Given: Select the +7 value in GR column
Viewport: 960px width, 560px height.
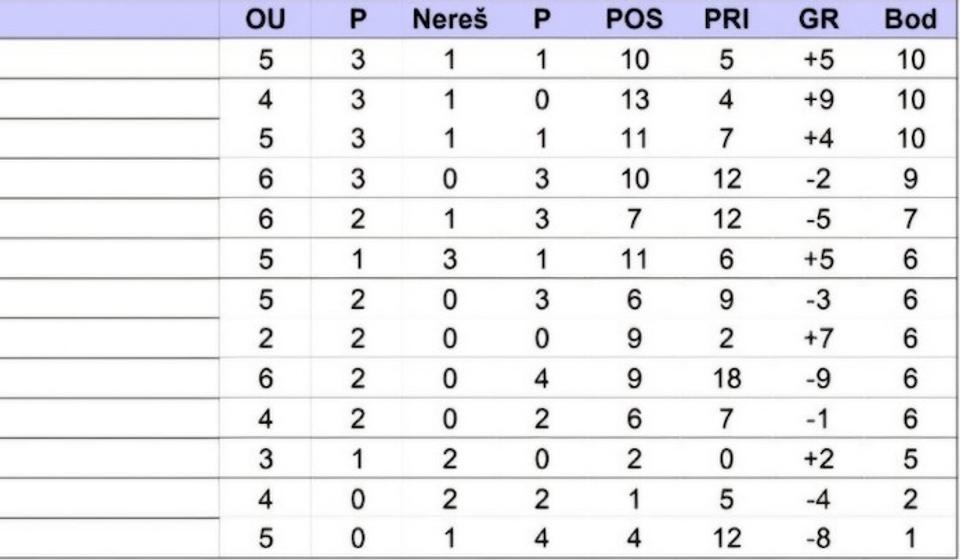Looking at the screenshot, I should point(819,339).
